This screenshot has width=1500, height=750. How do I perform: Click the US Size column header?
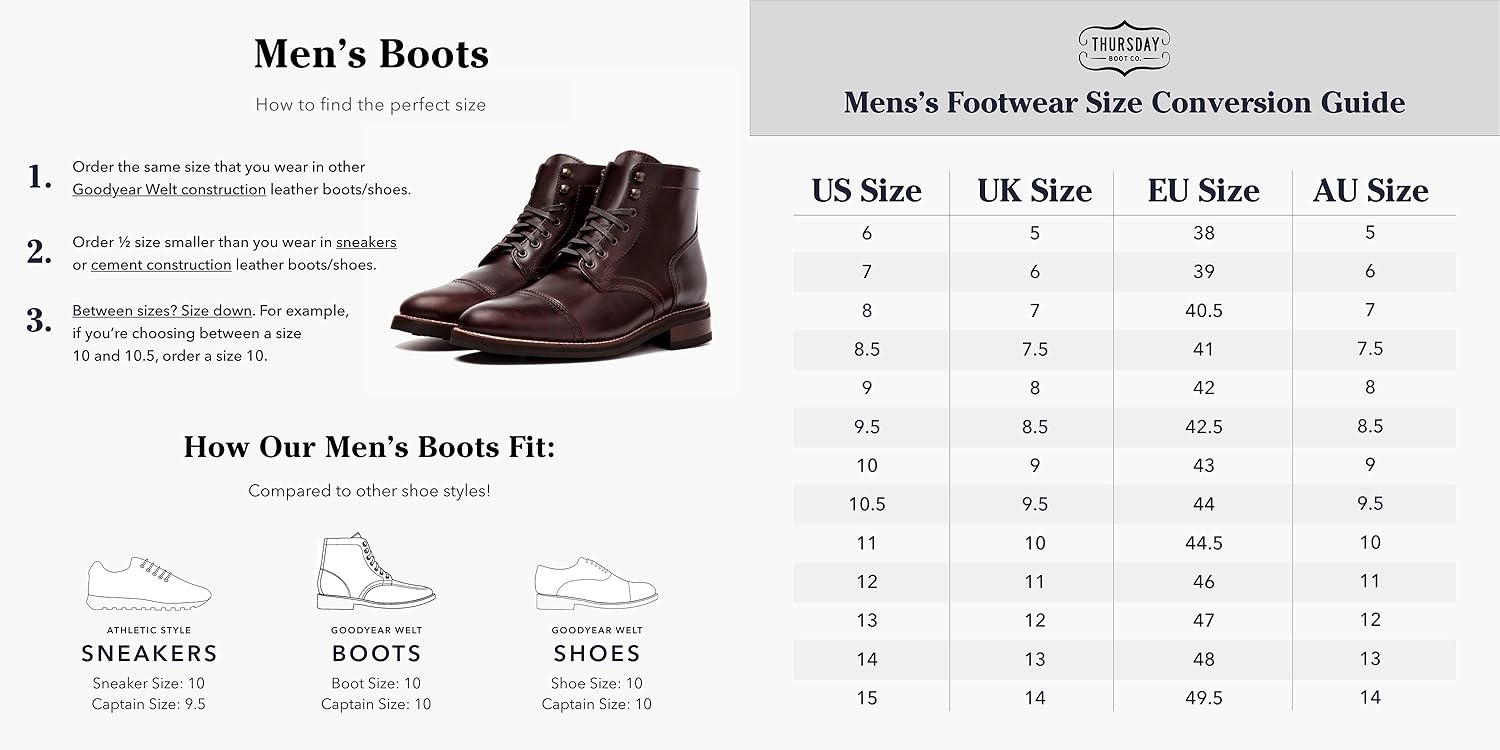pyautogui.click(x=866, y=190)
